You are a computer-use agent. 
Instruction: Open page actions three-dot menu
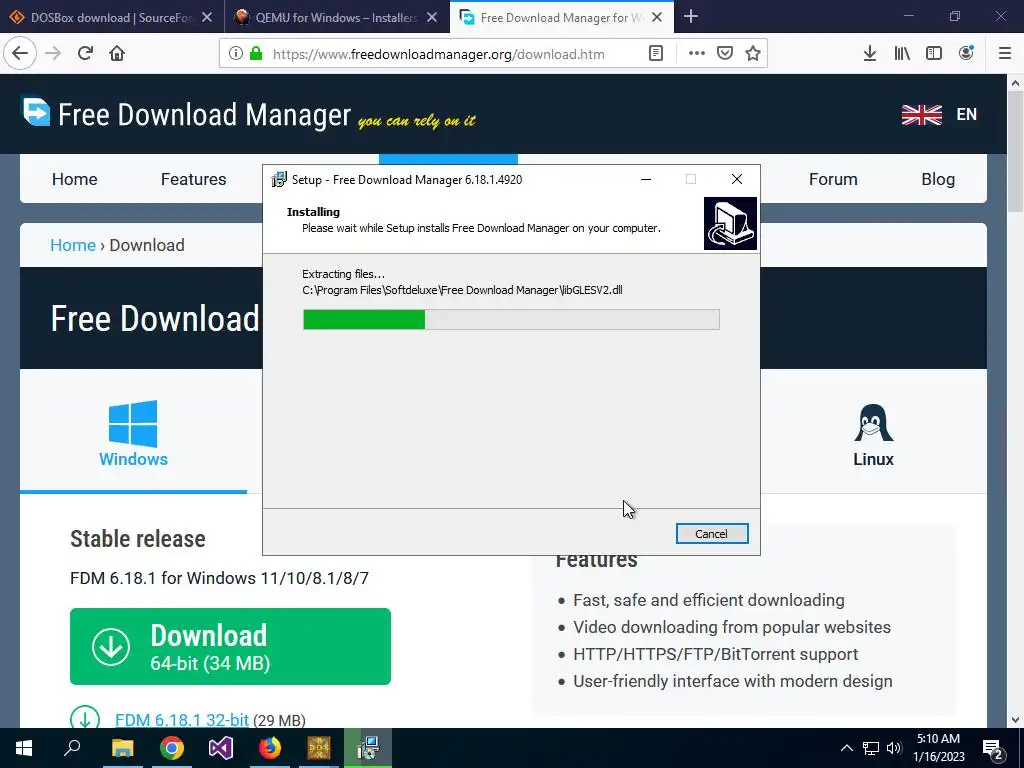(x=696, y=54)
